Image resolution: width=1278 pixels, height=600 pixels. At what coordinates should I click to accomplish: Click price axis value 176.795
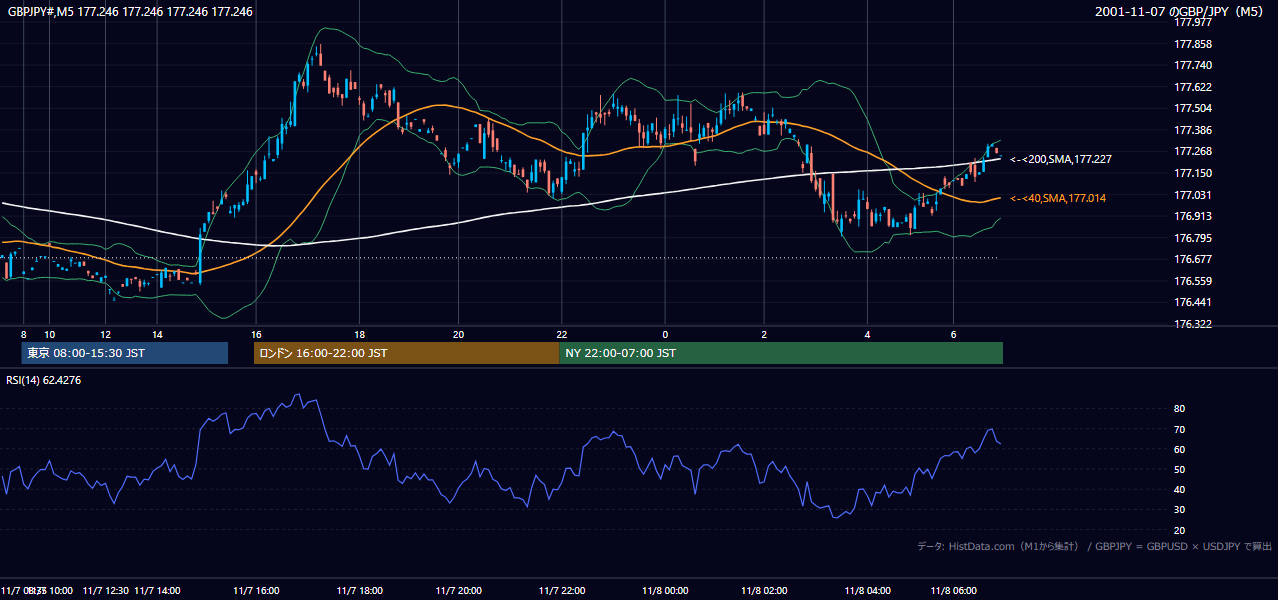1192,238
